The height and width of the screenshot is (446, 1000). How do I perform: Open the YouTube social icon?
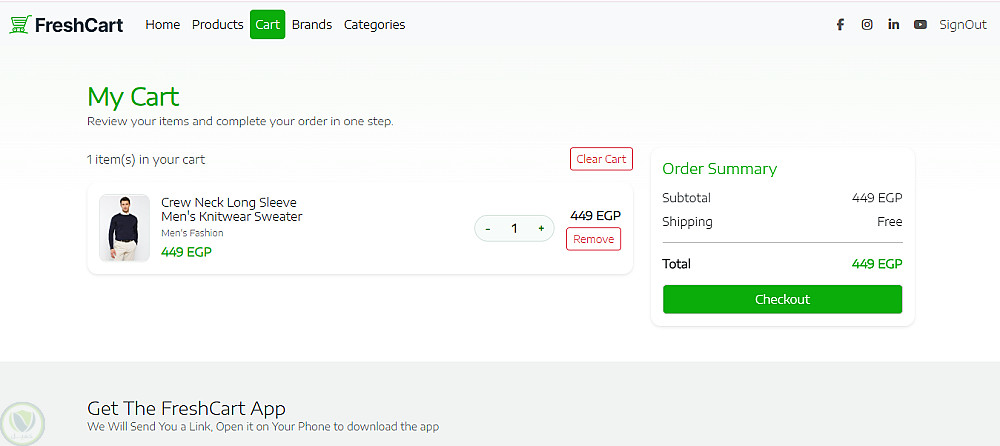[x=920, y=25]
